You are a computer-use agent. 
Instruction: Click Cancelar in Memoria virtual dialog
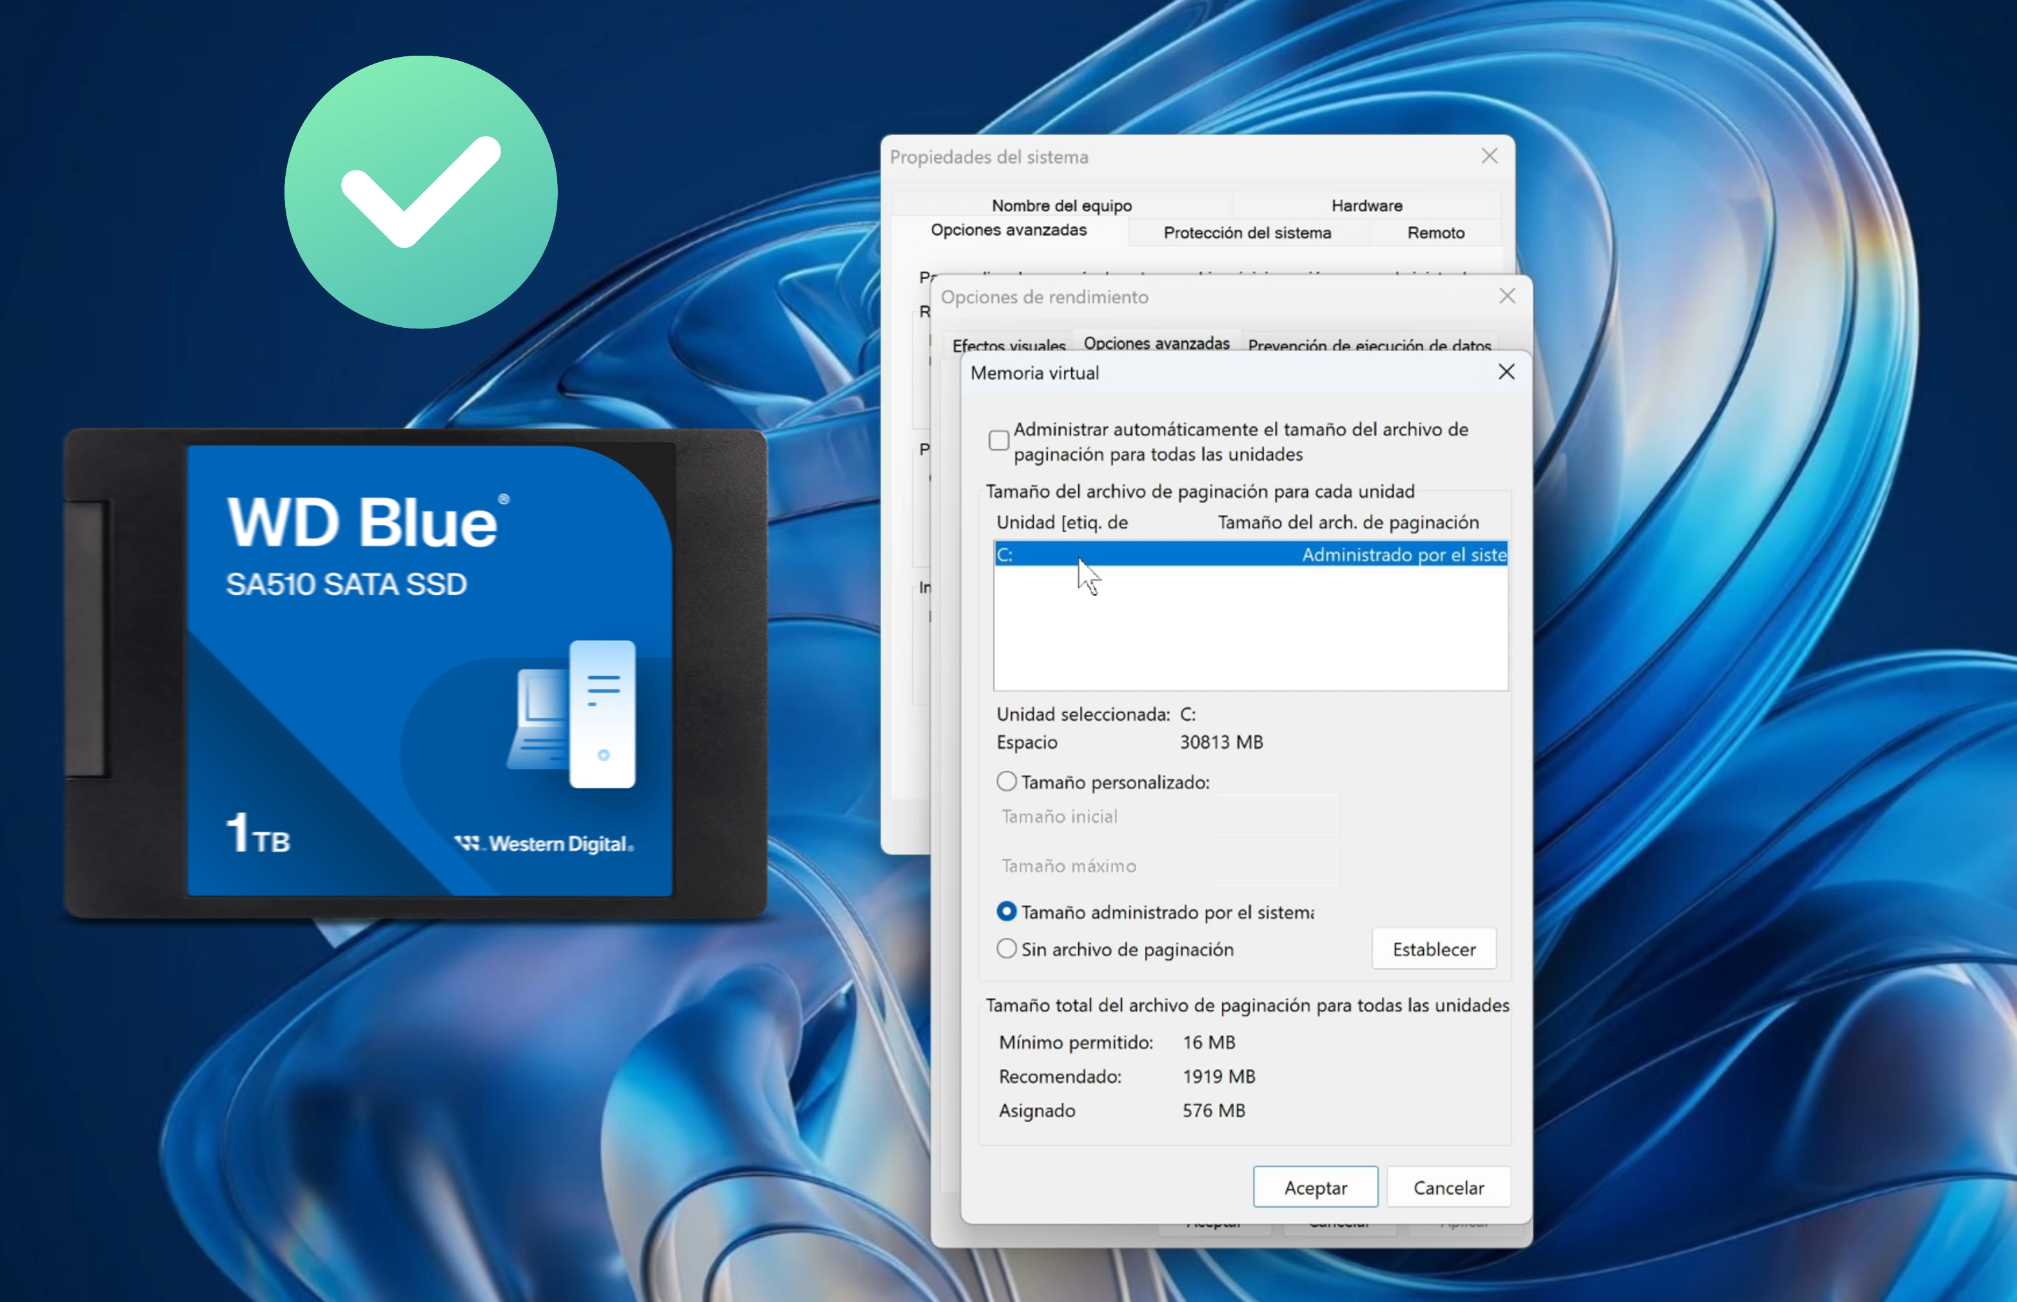[1448, 1187]
